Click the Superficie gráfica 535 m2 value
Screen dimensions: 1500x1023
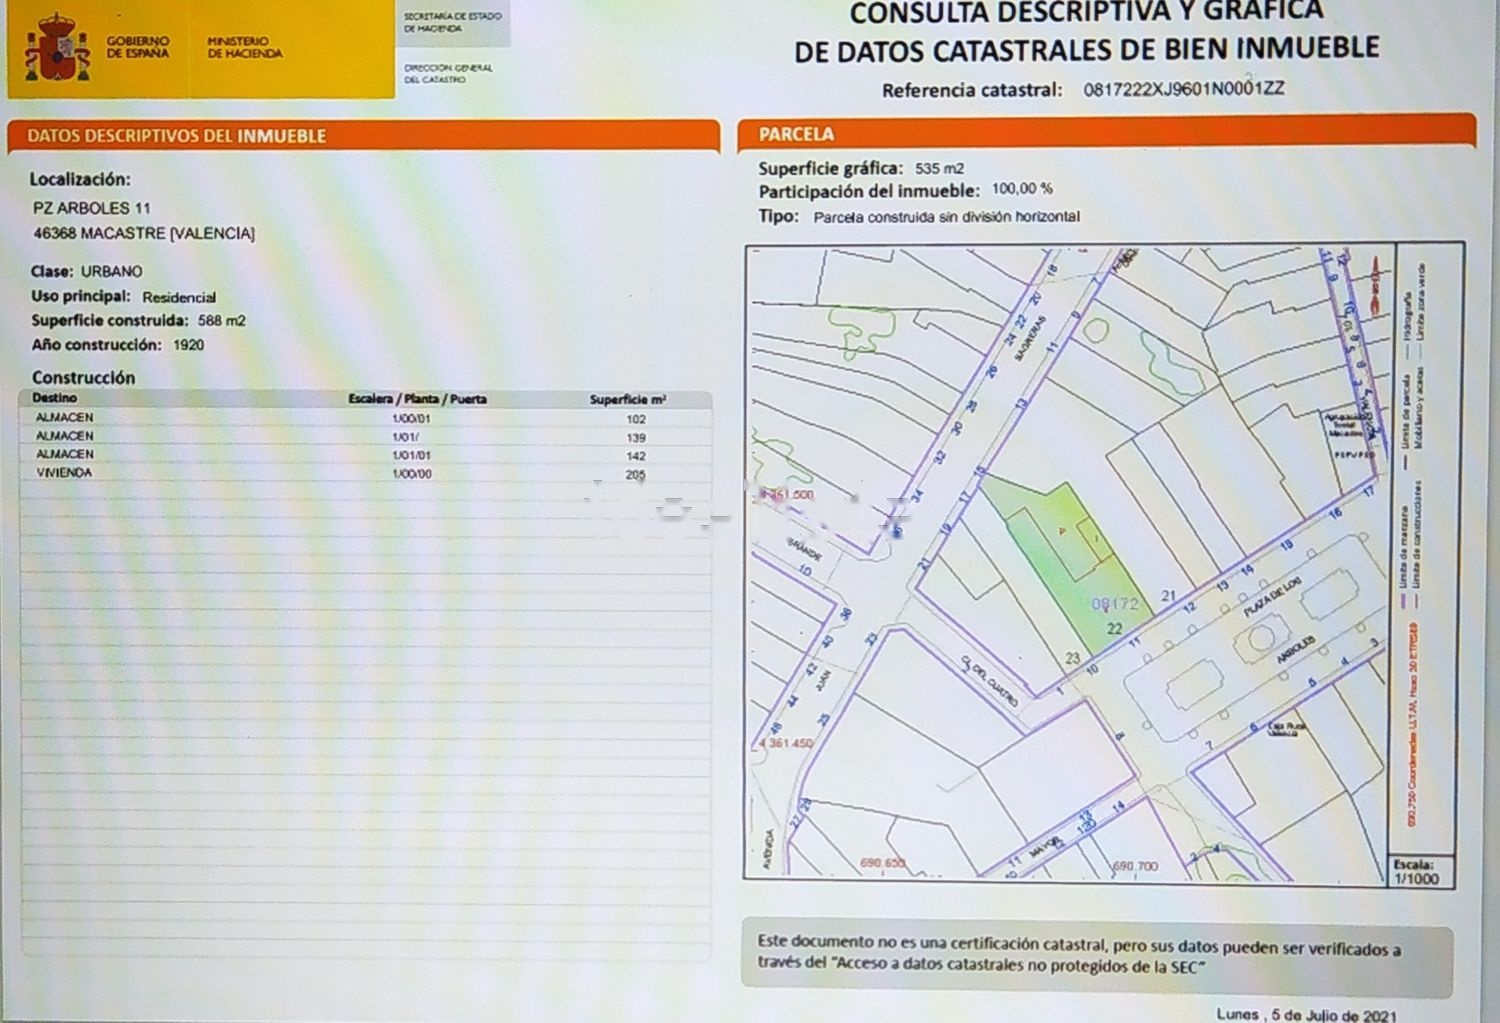939,169
